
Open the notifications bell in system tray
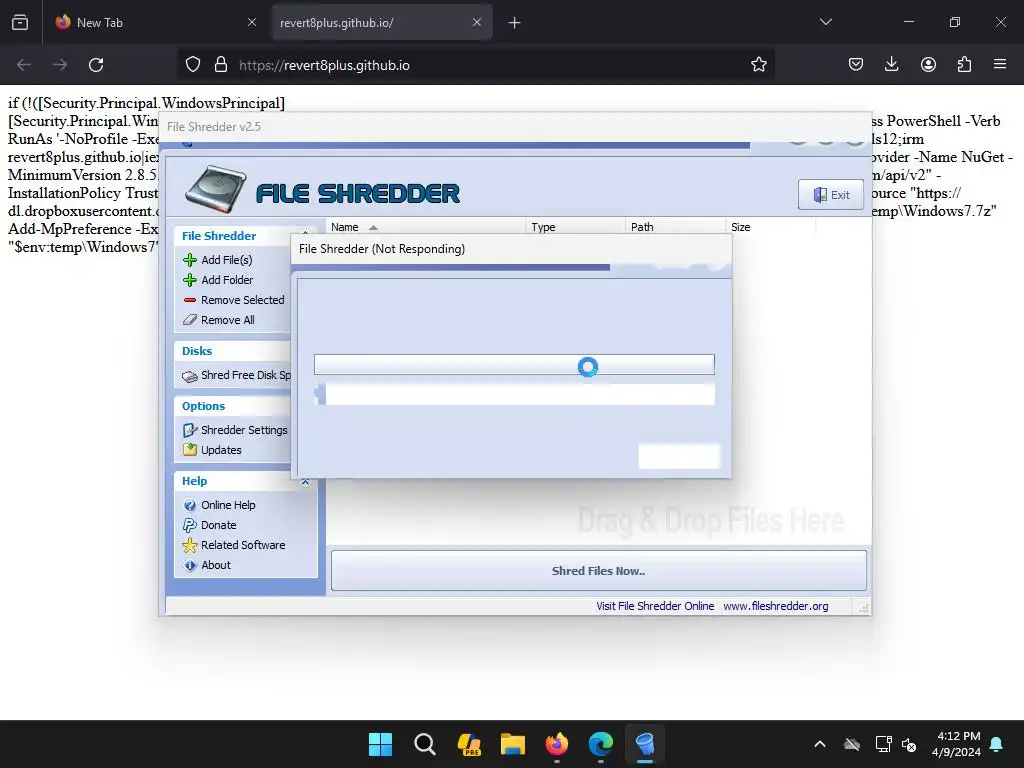tap(997, 744)
